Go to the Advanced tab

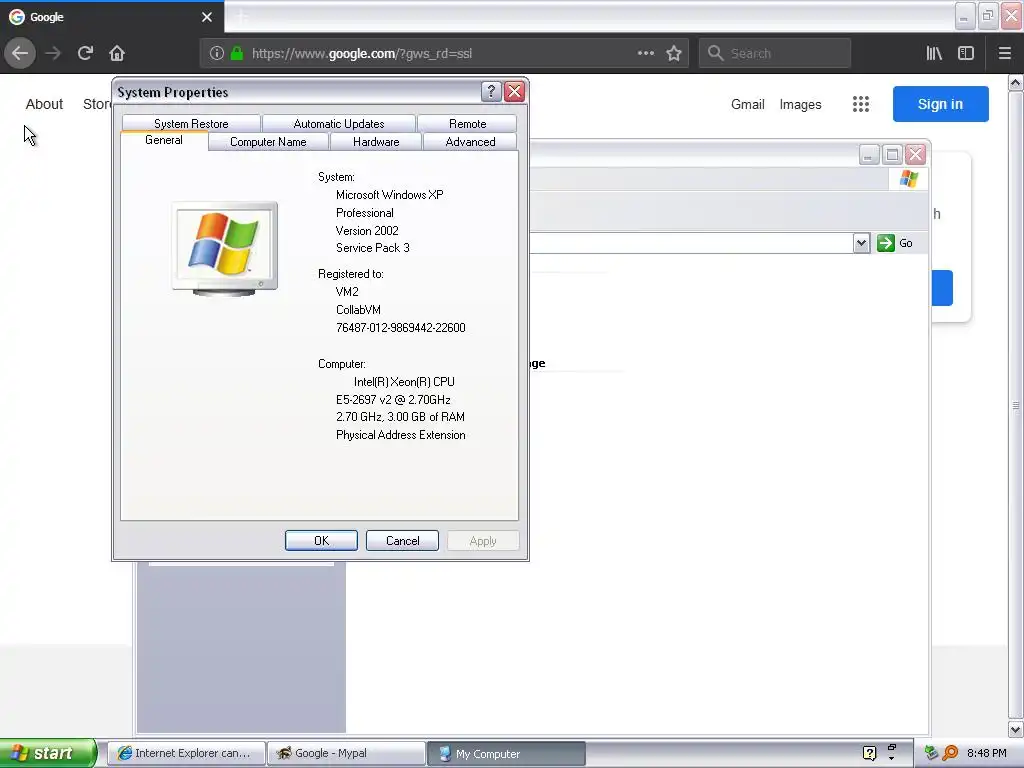[x=470, y=142]
